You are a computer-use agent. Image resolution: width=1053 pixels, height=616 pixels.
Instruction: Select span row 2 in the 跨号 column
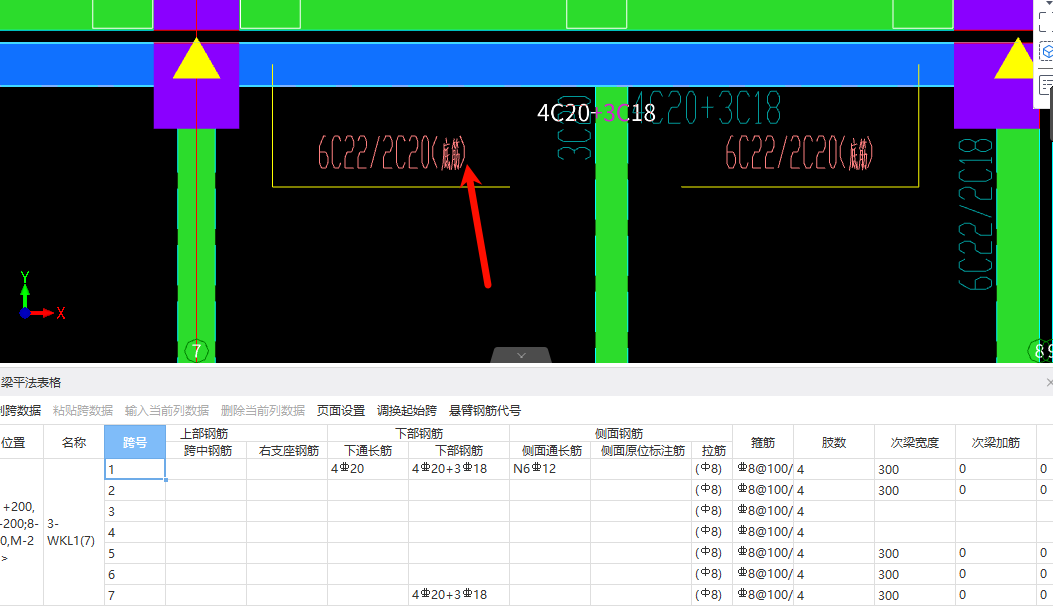(x=134, y=490)
